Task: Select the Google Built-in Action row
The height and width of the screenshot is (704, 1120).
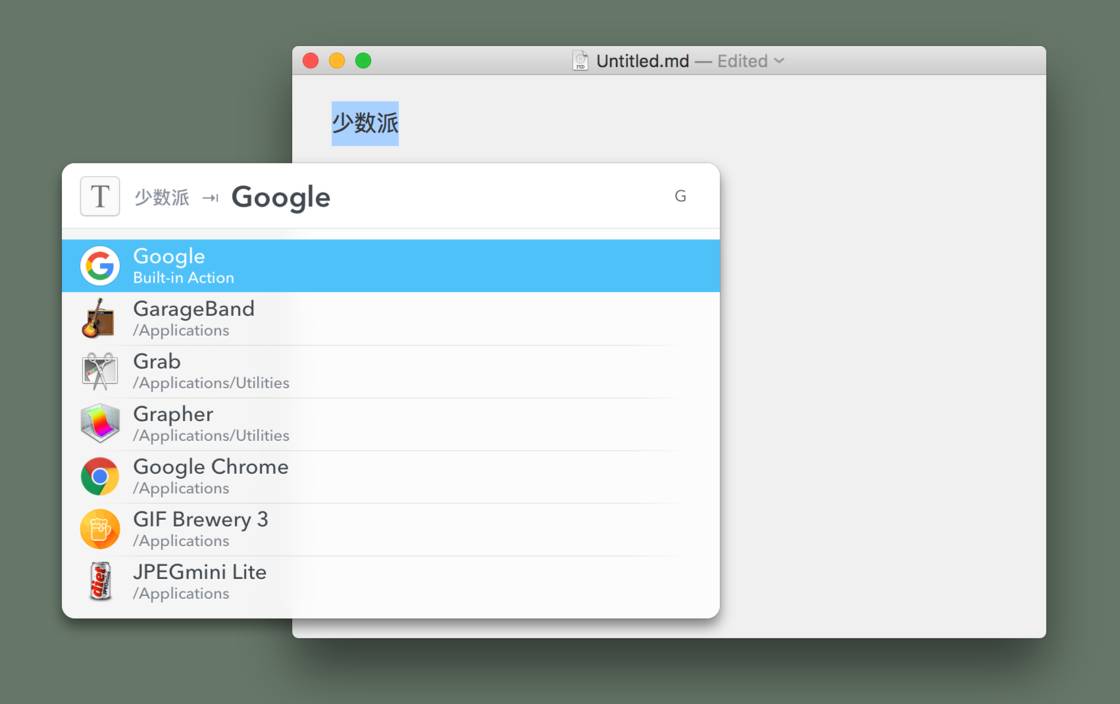Action: pyautogui.click(x=391, y=266)
